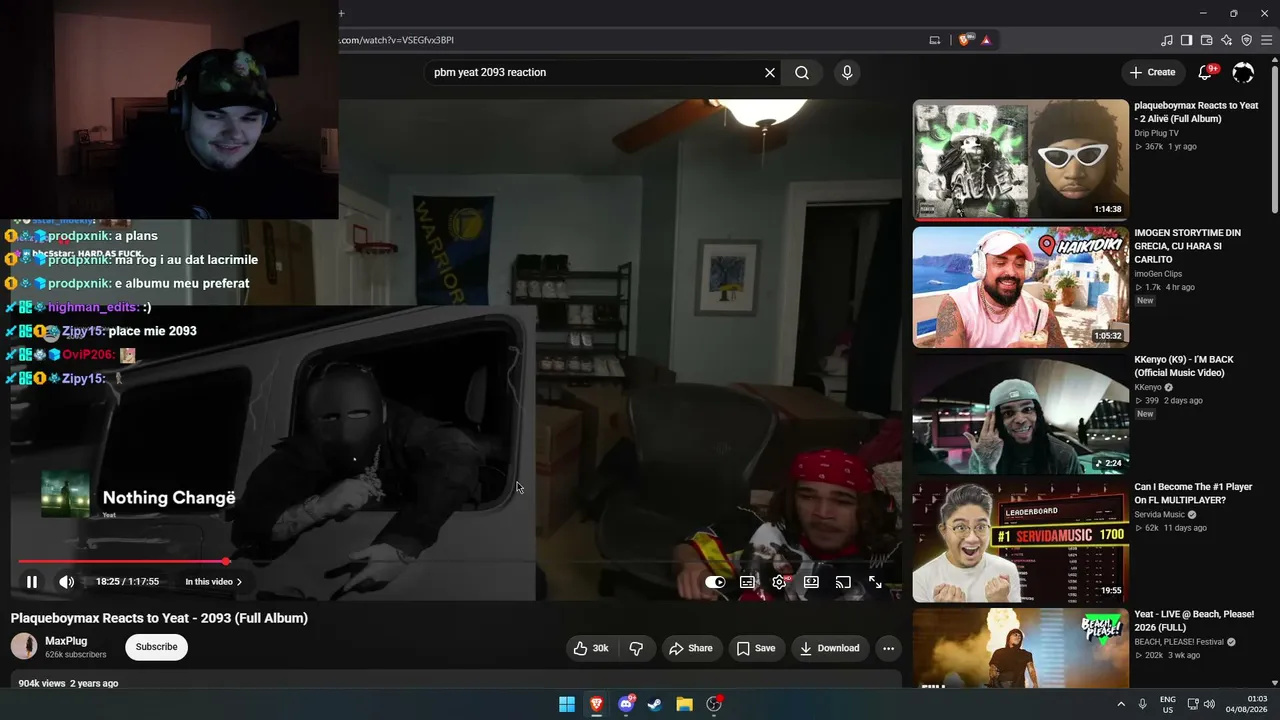Click the 'Nothing Changë' song title overlay
1280x720 pixels.
click(x=169, y=498)
